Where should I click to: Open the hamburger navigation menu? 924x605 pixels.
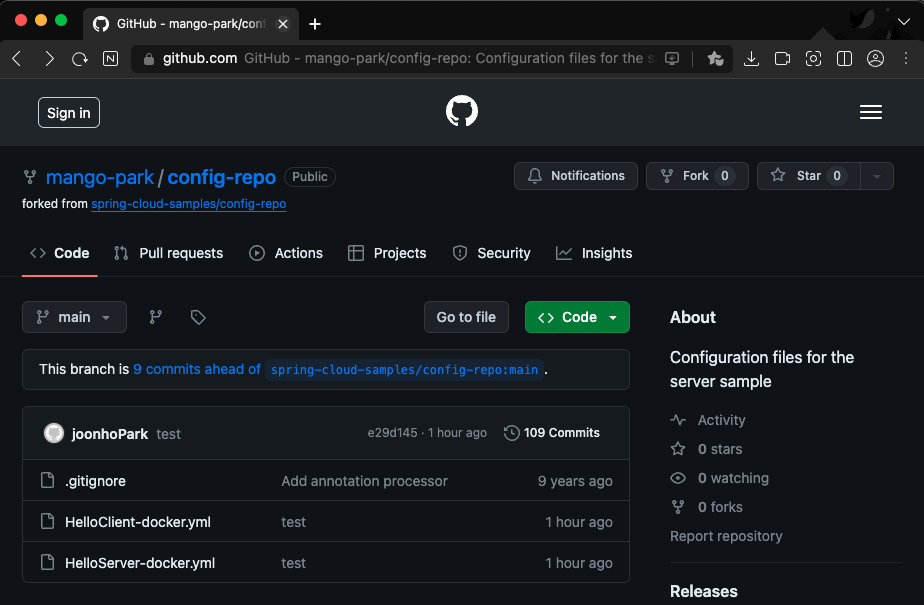coord(870,112)
